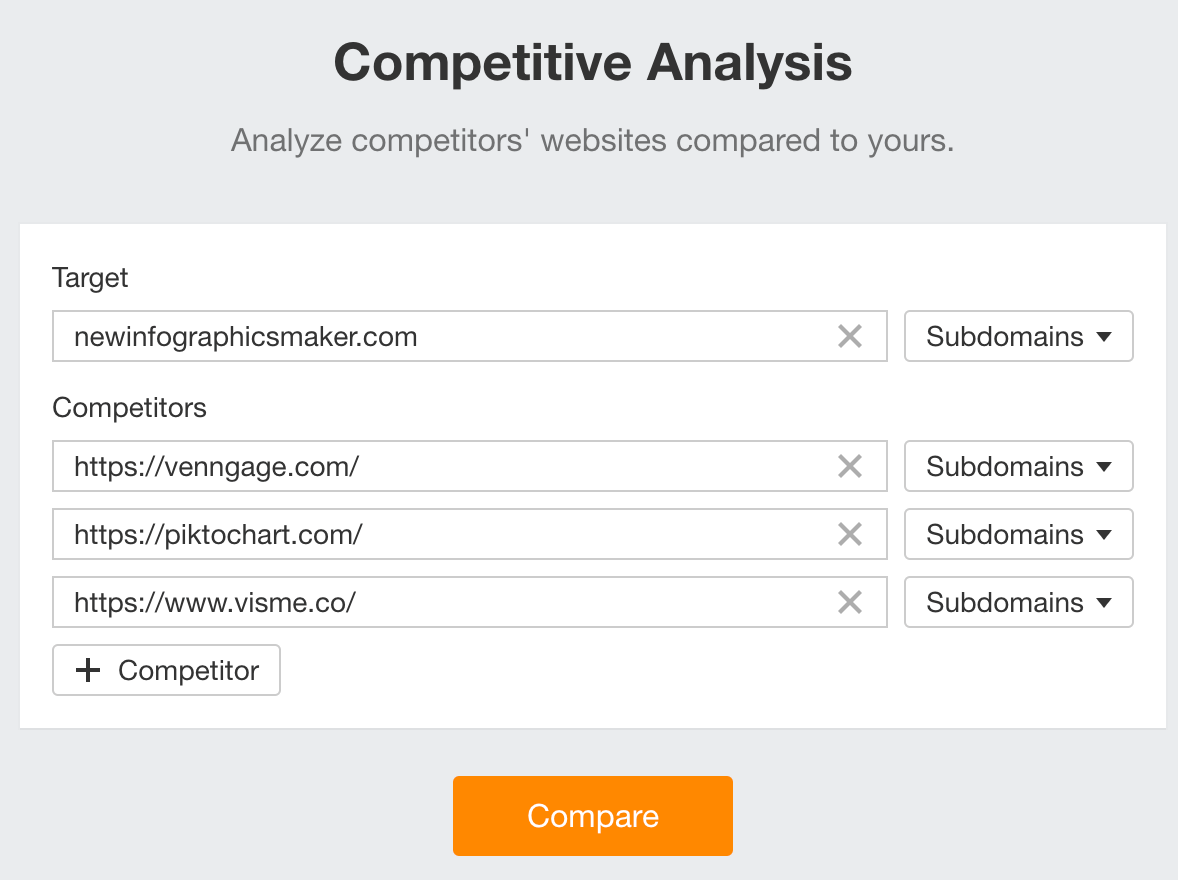Viewport: 1178px width, 880px height.
Task: Remove piktochart.com from the competitors list
Action: tap(850, 534)
